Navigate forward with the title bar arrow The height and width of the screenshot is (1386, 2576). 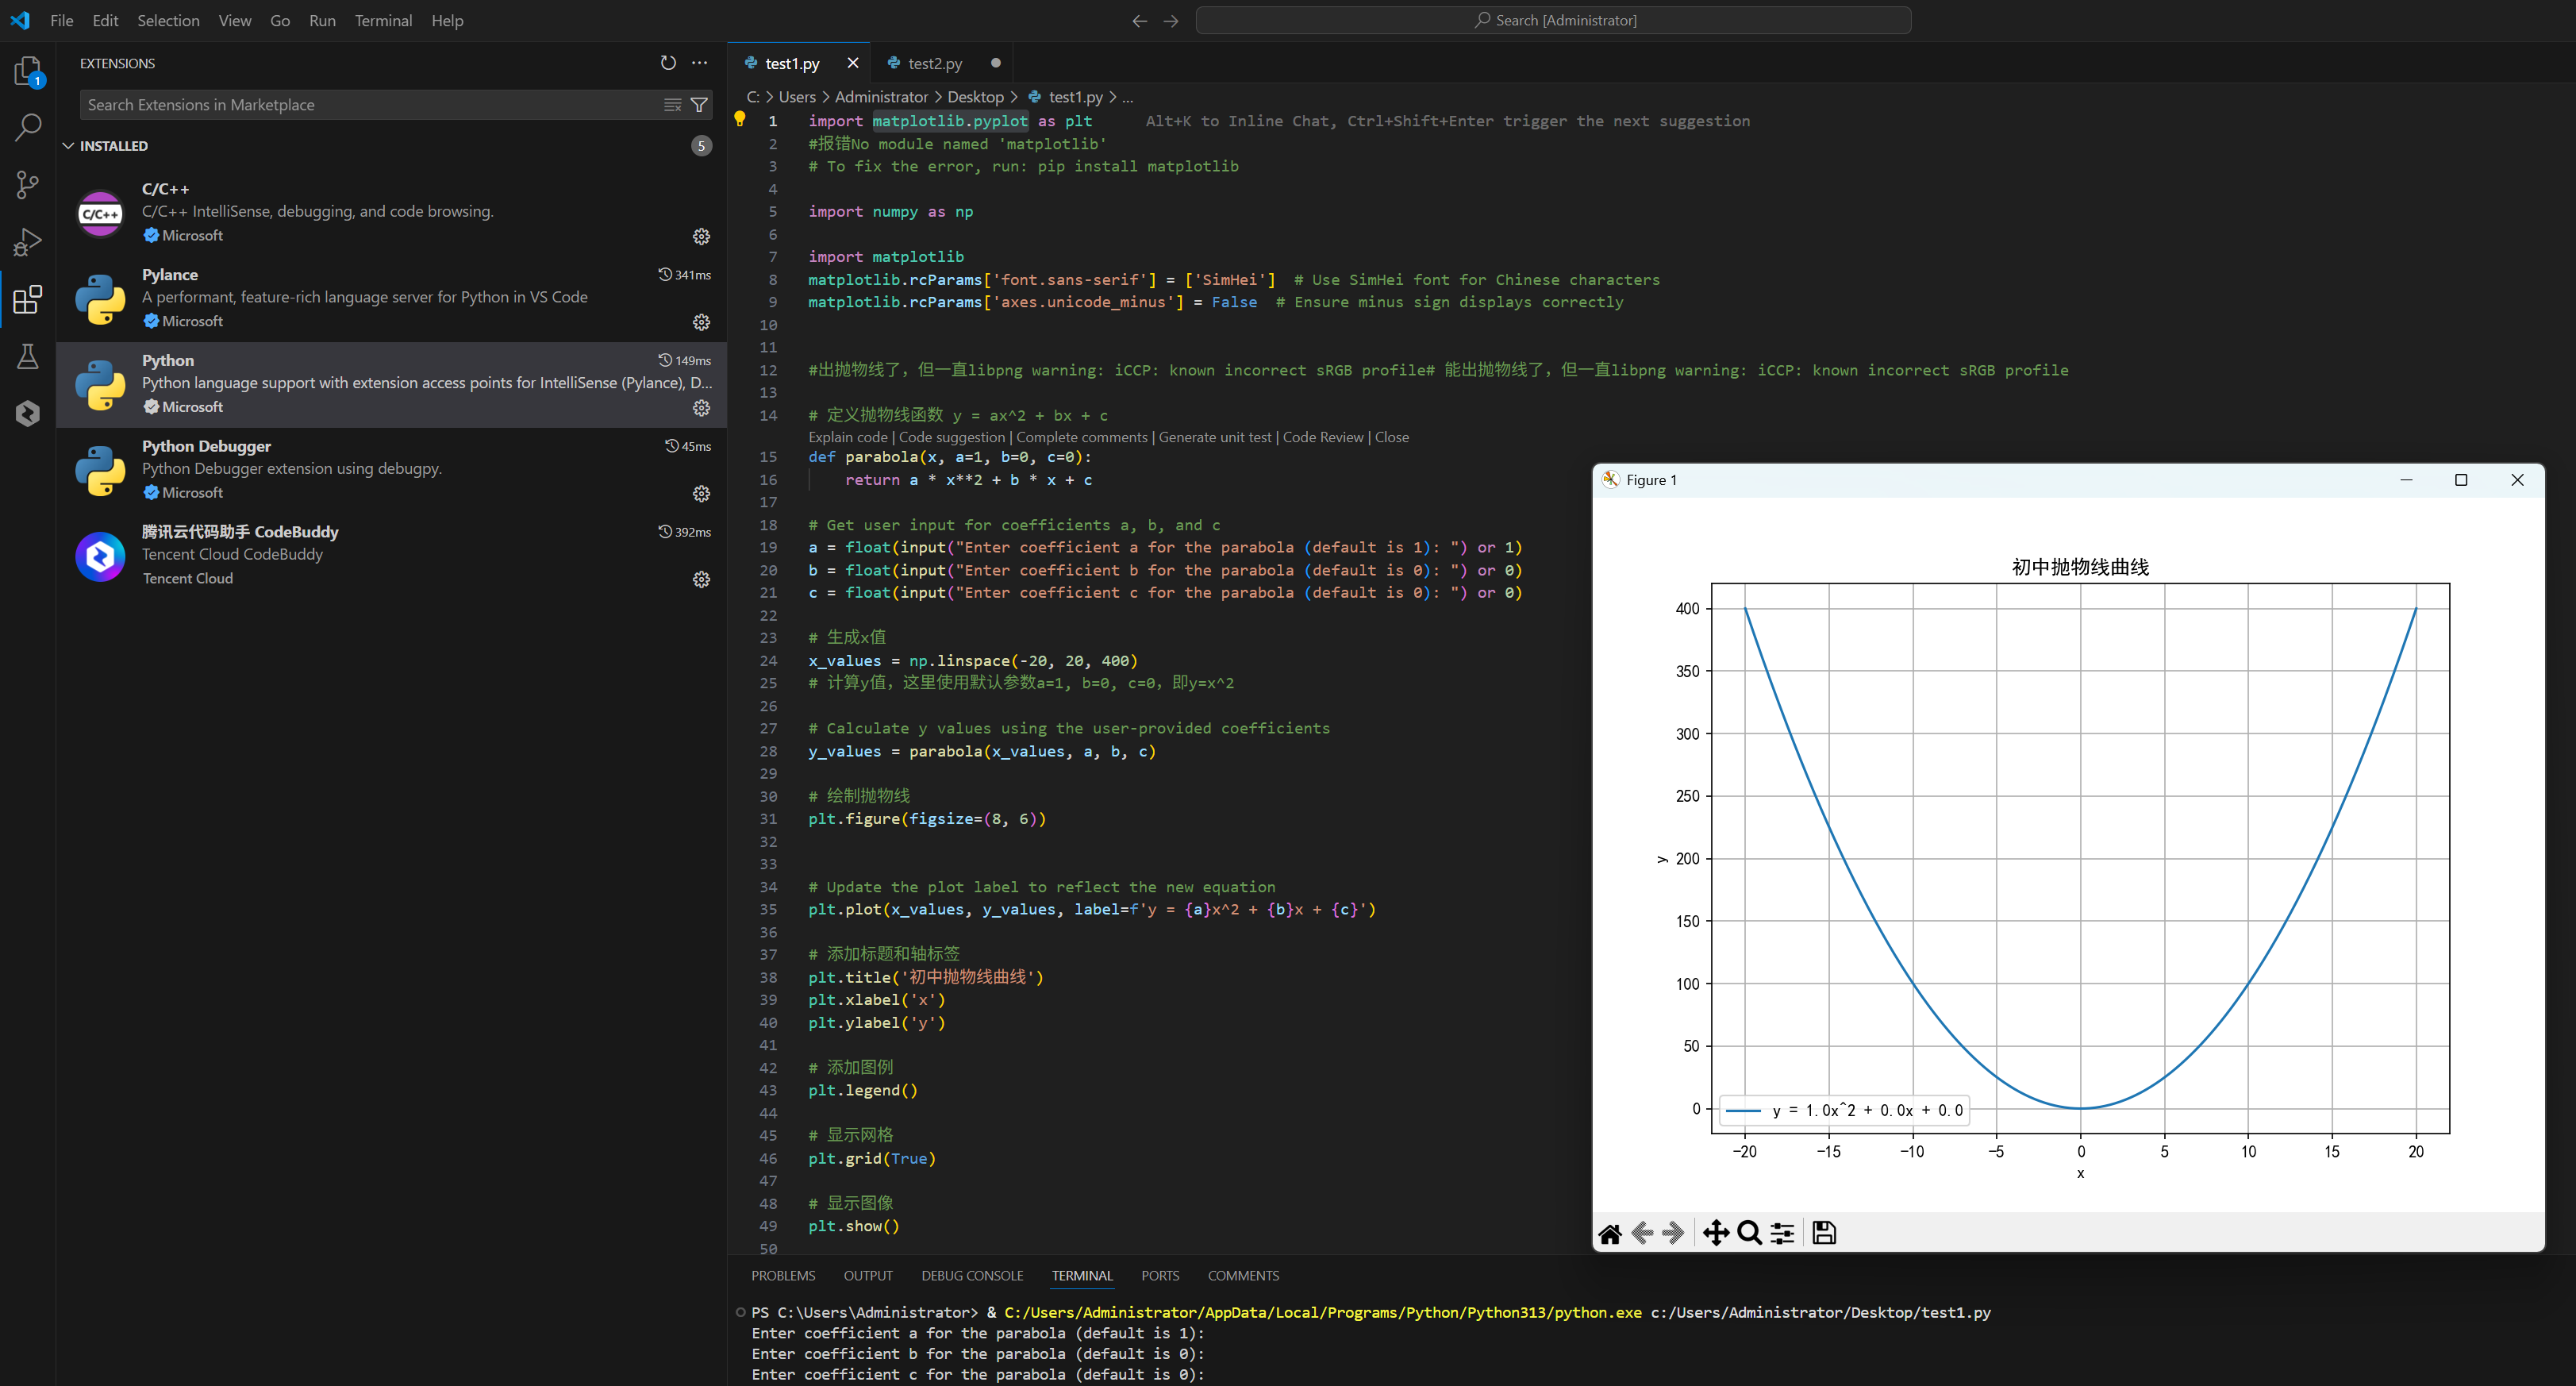point(1171,20)
